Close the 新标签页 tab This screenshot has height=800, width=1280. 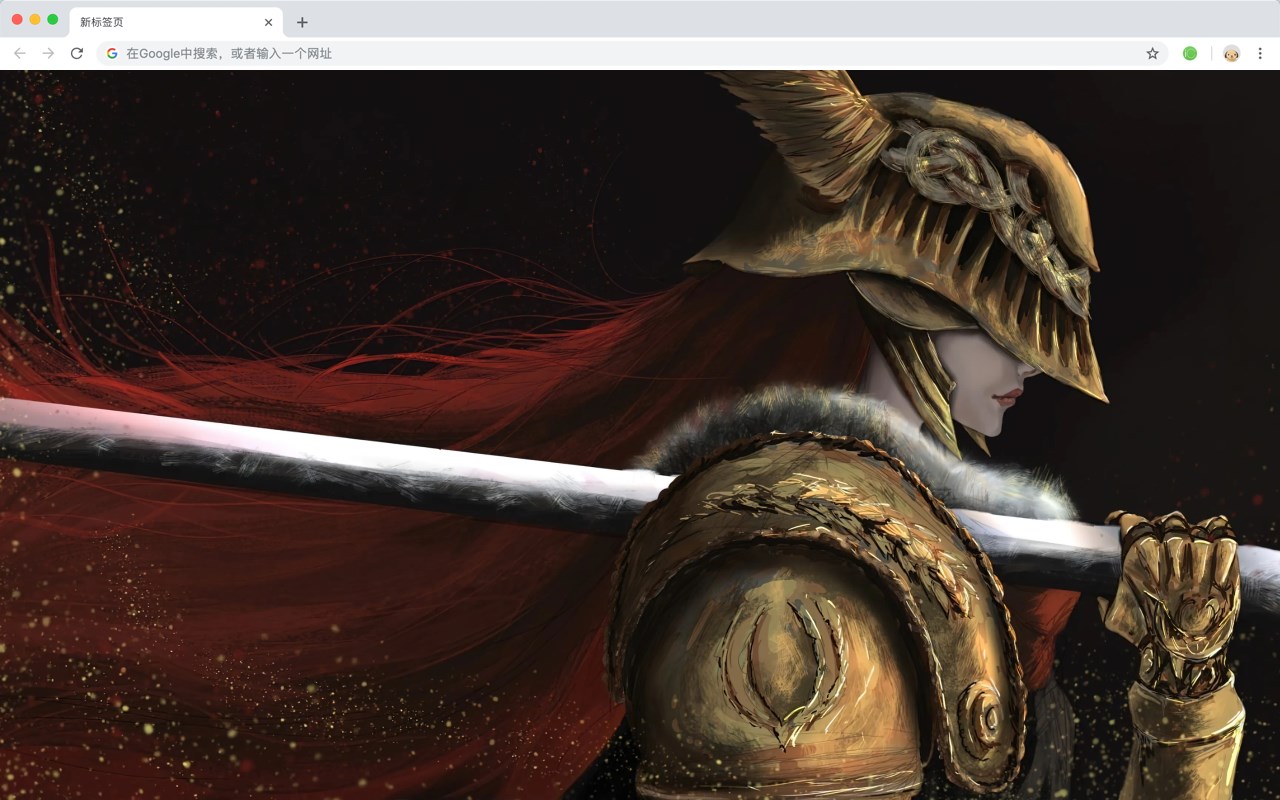268,22
